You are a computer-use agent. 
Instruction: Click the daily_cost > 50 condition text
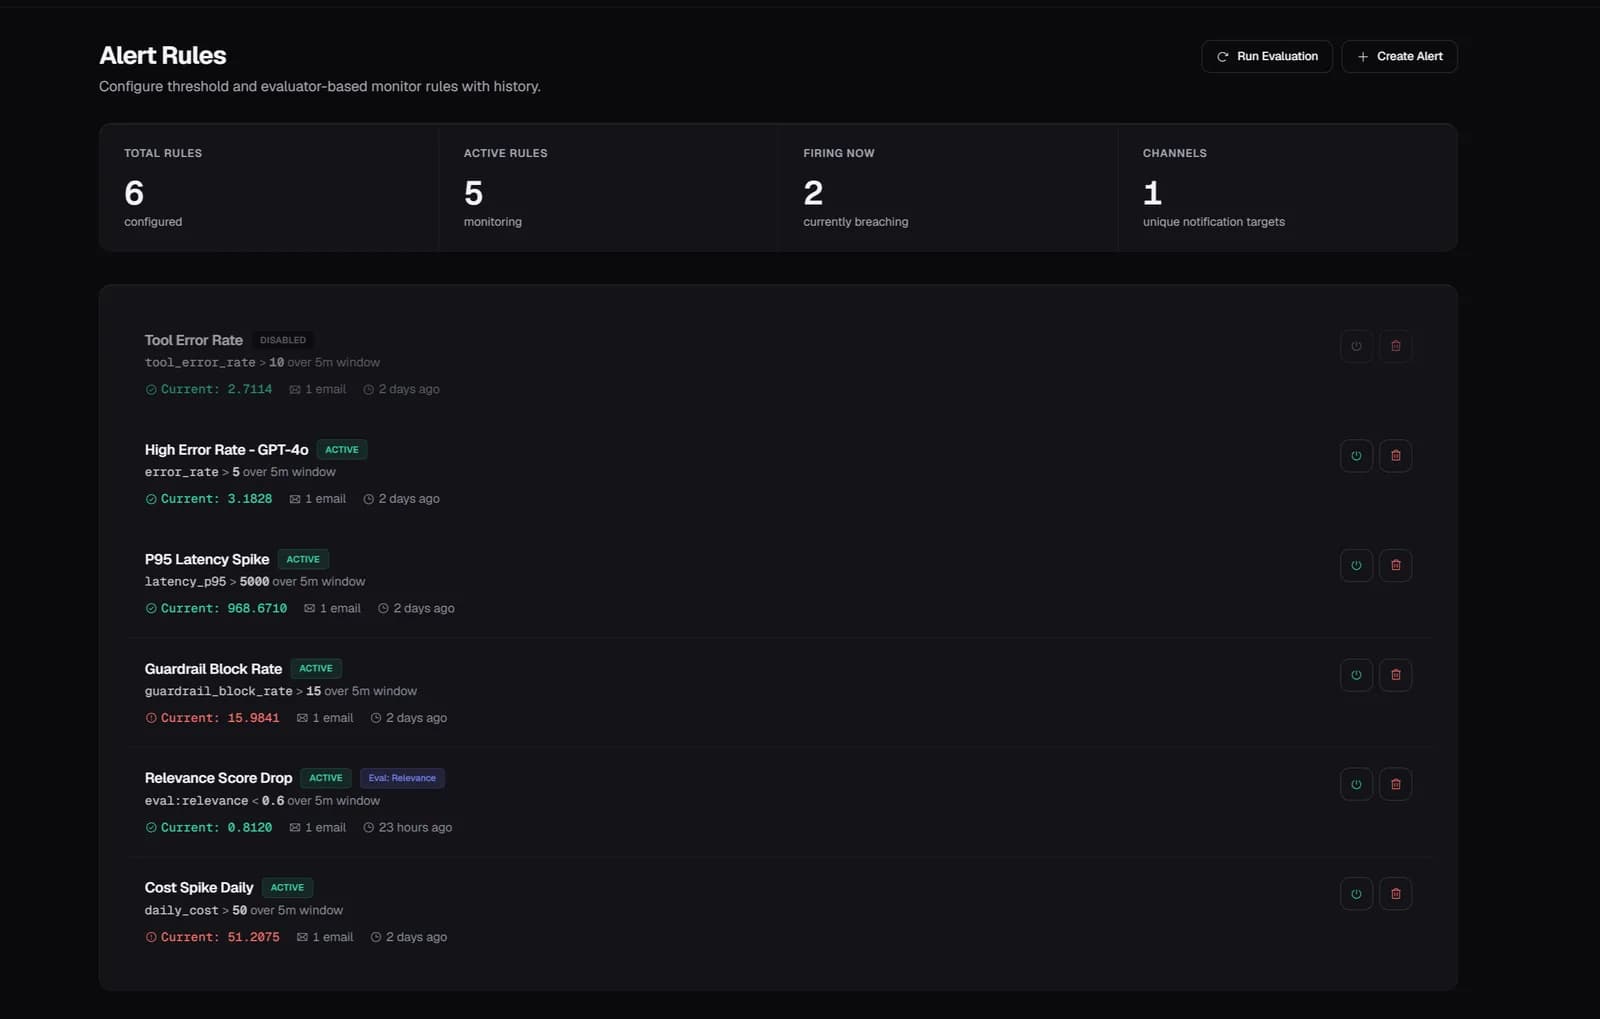244,910
